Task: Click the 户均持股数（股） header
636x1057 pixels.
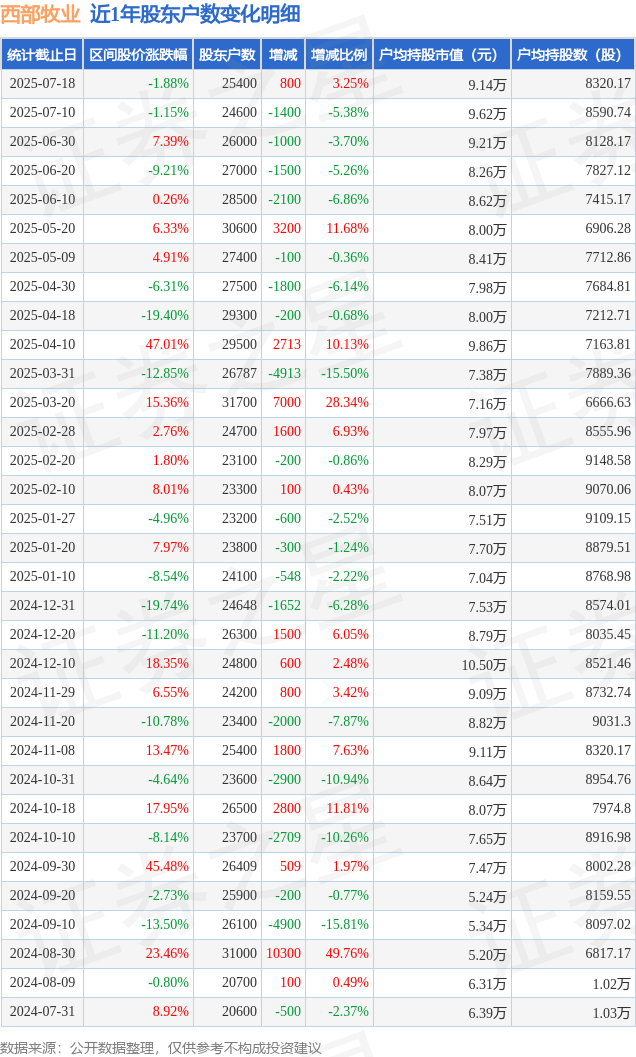Action: (573, 55)
